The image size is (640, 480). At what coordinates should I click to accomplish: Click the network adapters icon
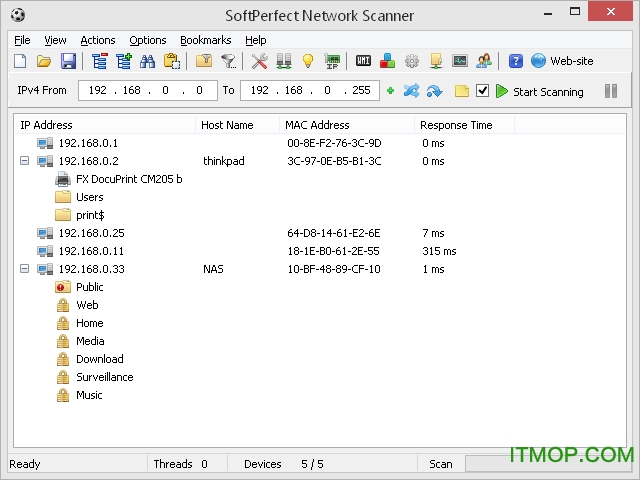[284, 61]
